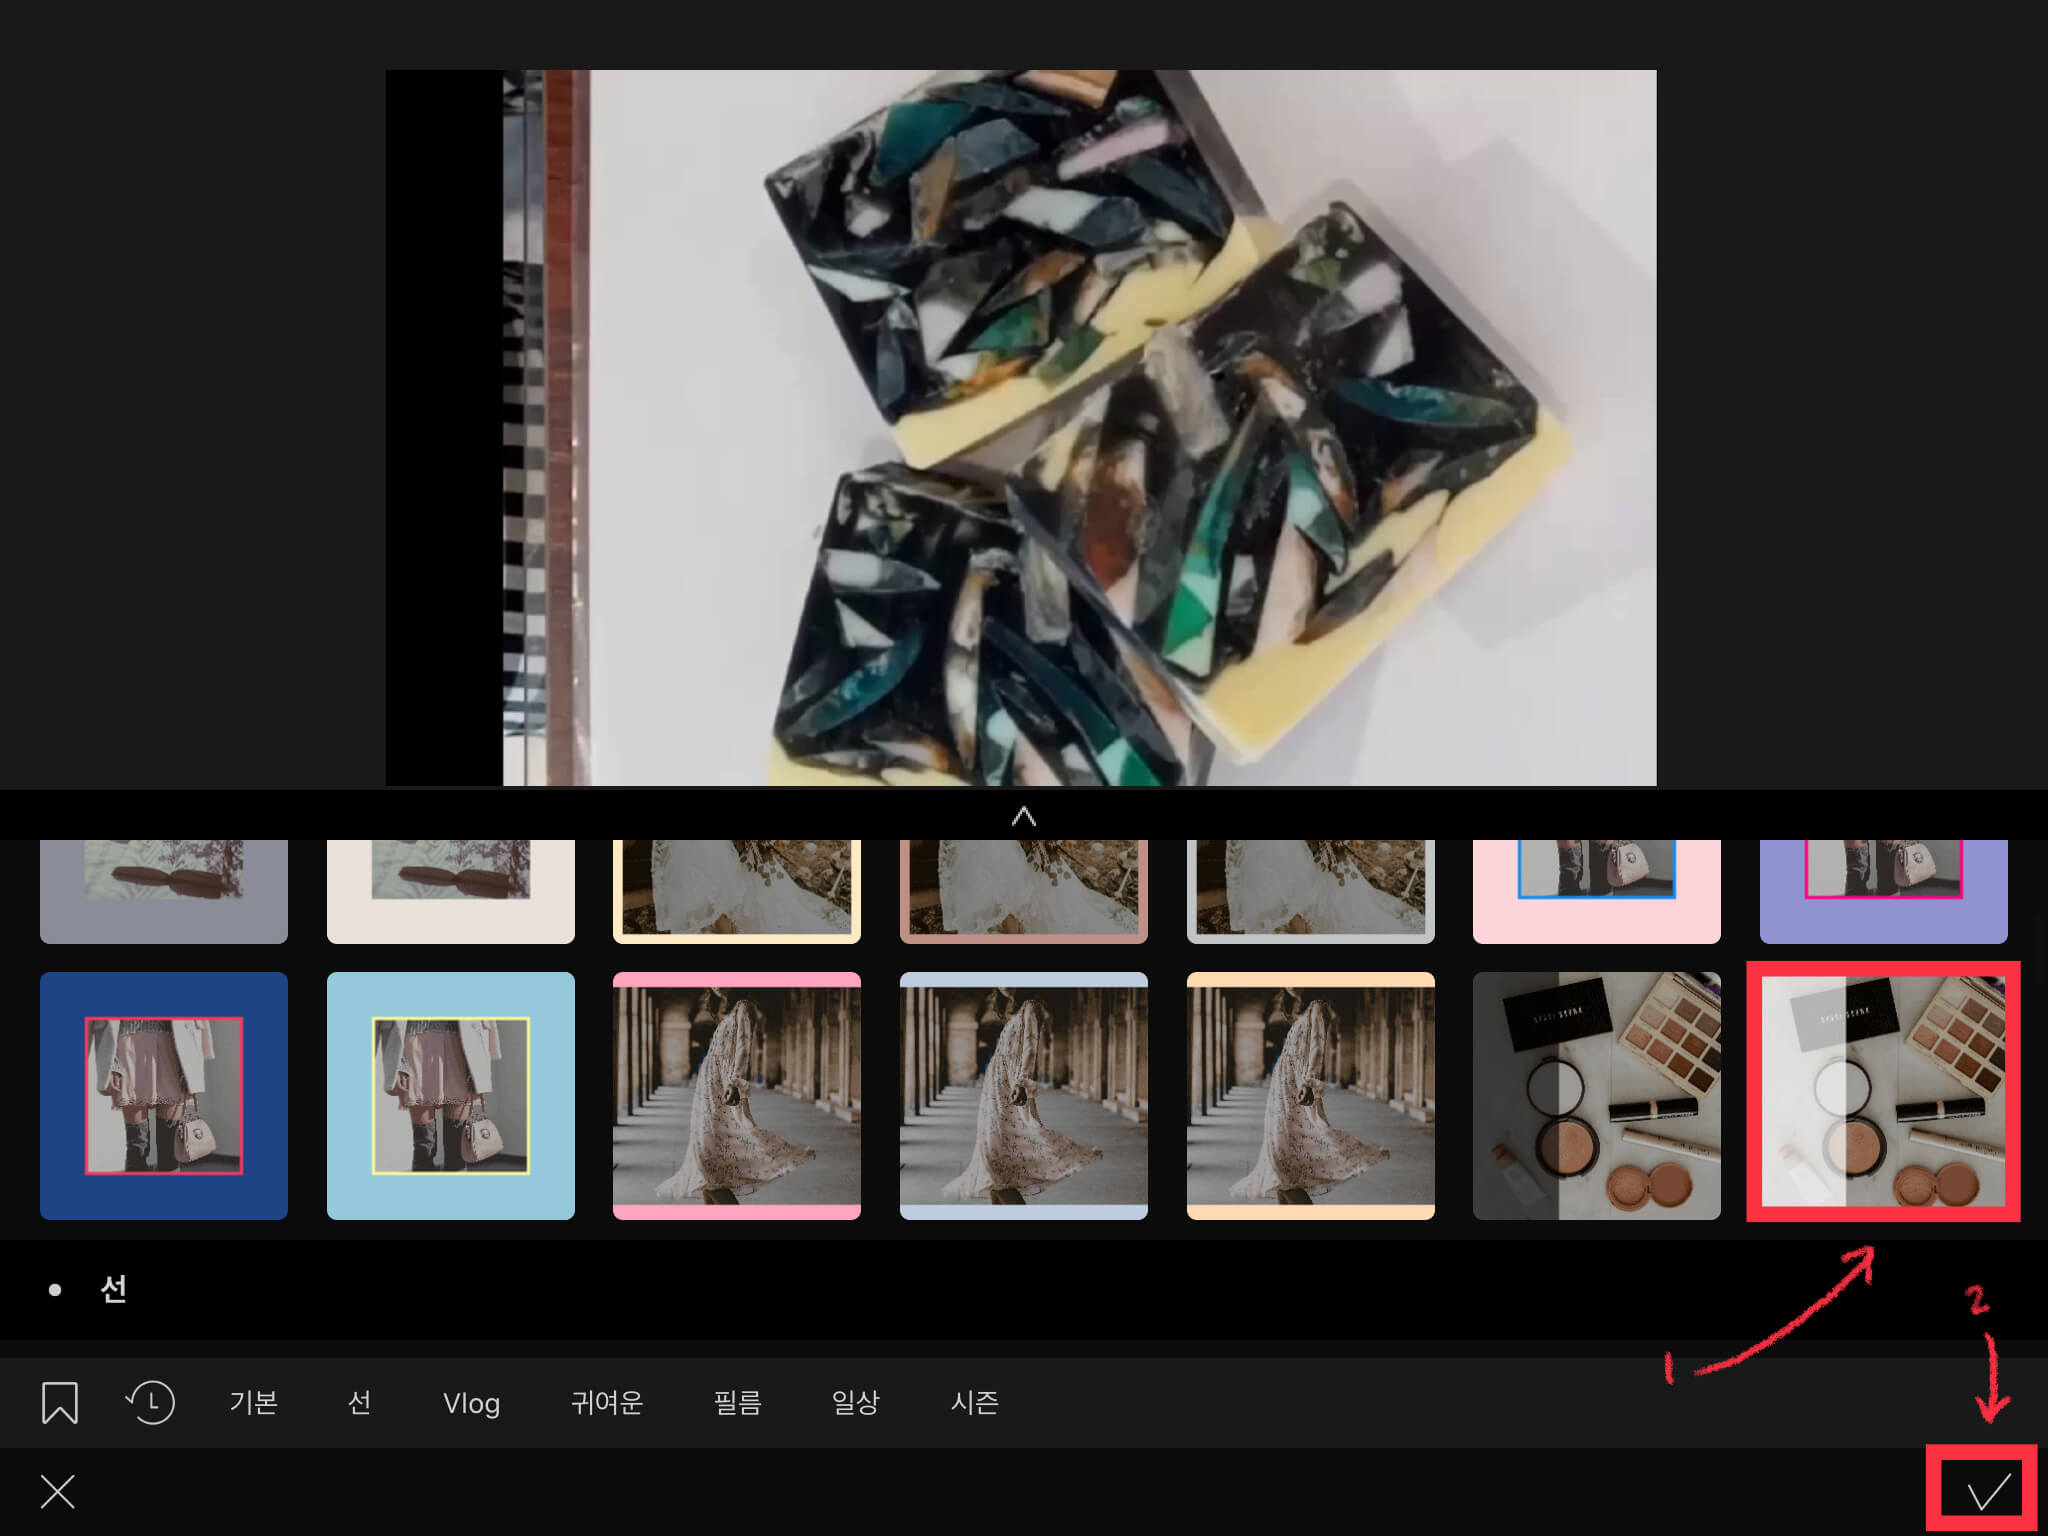Open the bookmarked transitions icon
The image size is (2048, 1536).
[60, 1402]
